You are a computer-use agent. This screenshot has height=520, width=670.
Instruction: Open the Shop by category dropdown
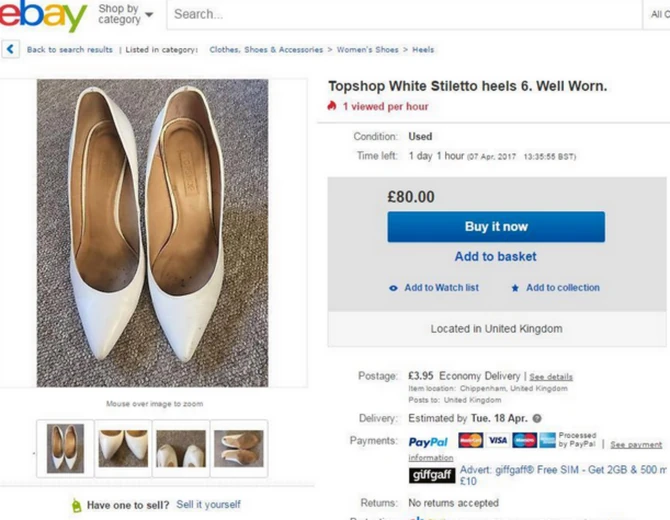pyautogui.click(x=125, y=15)
